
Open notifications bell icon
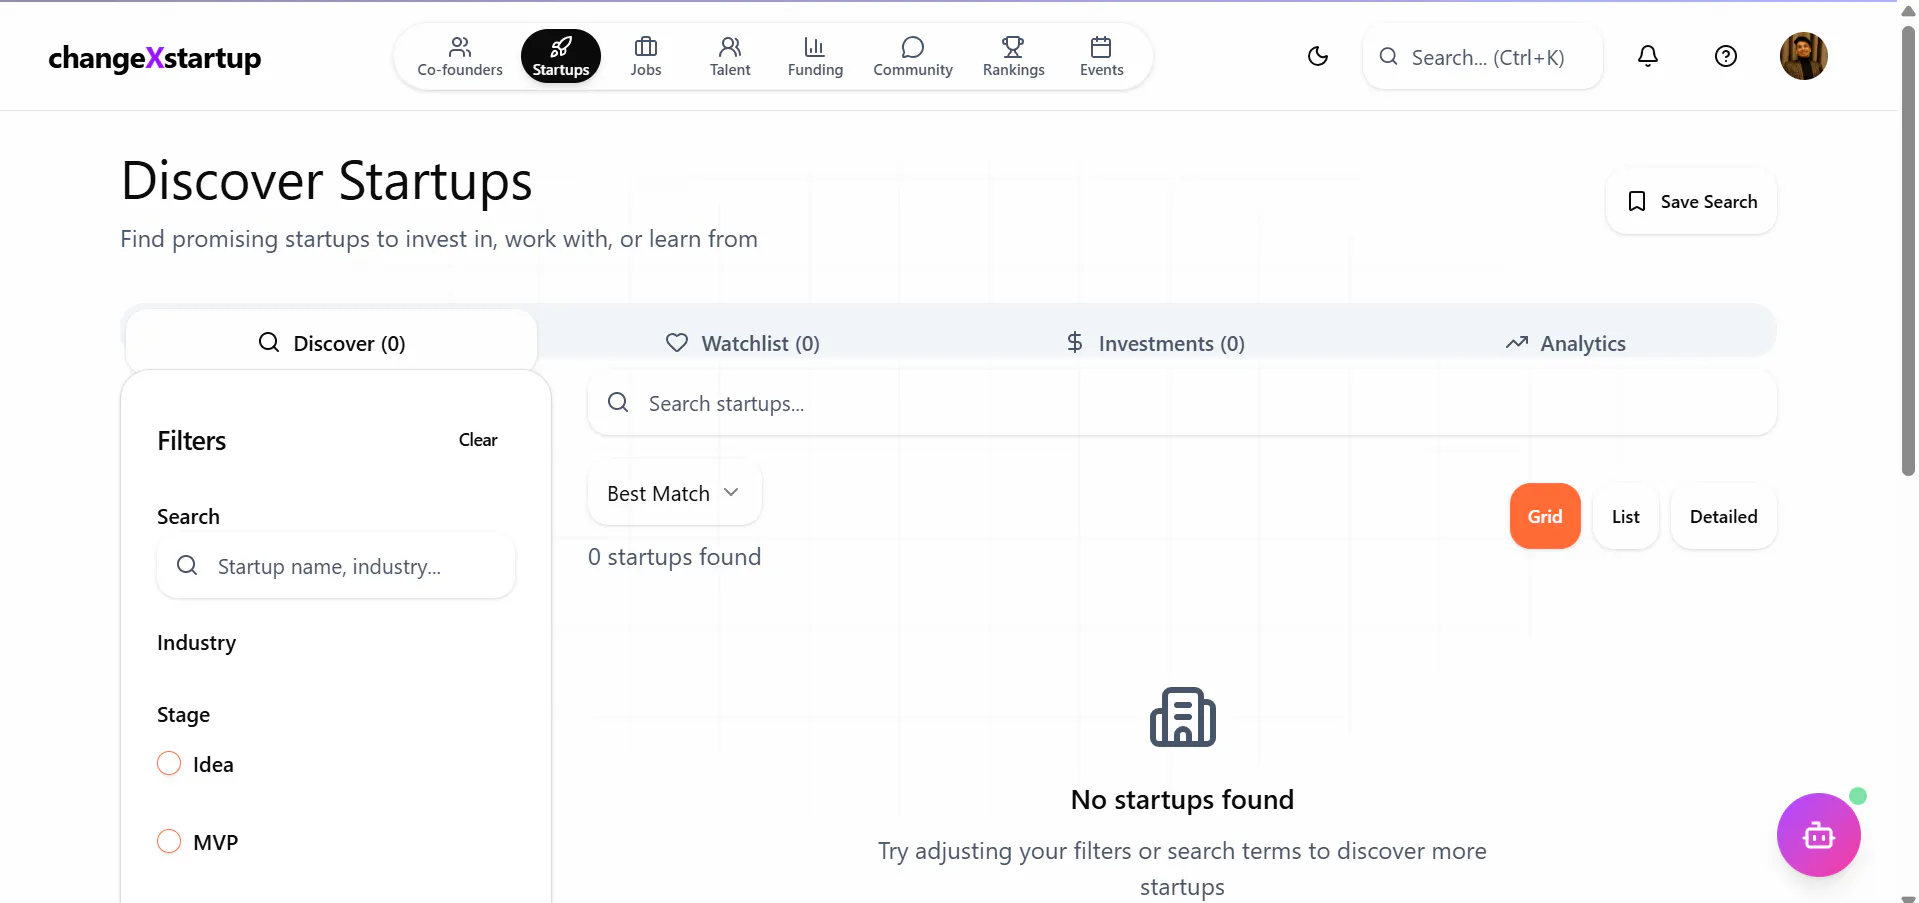coord(1648,56)
